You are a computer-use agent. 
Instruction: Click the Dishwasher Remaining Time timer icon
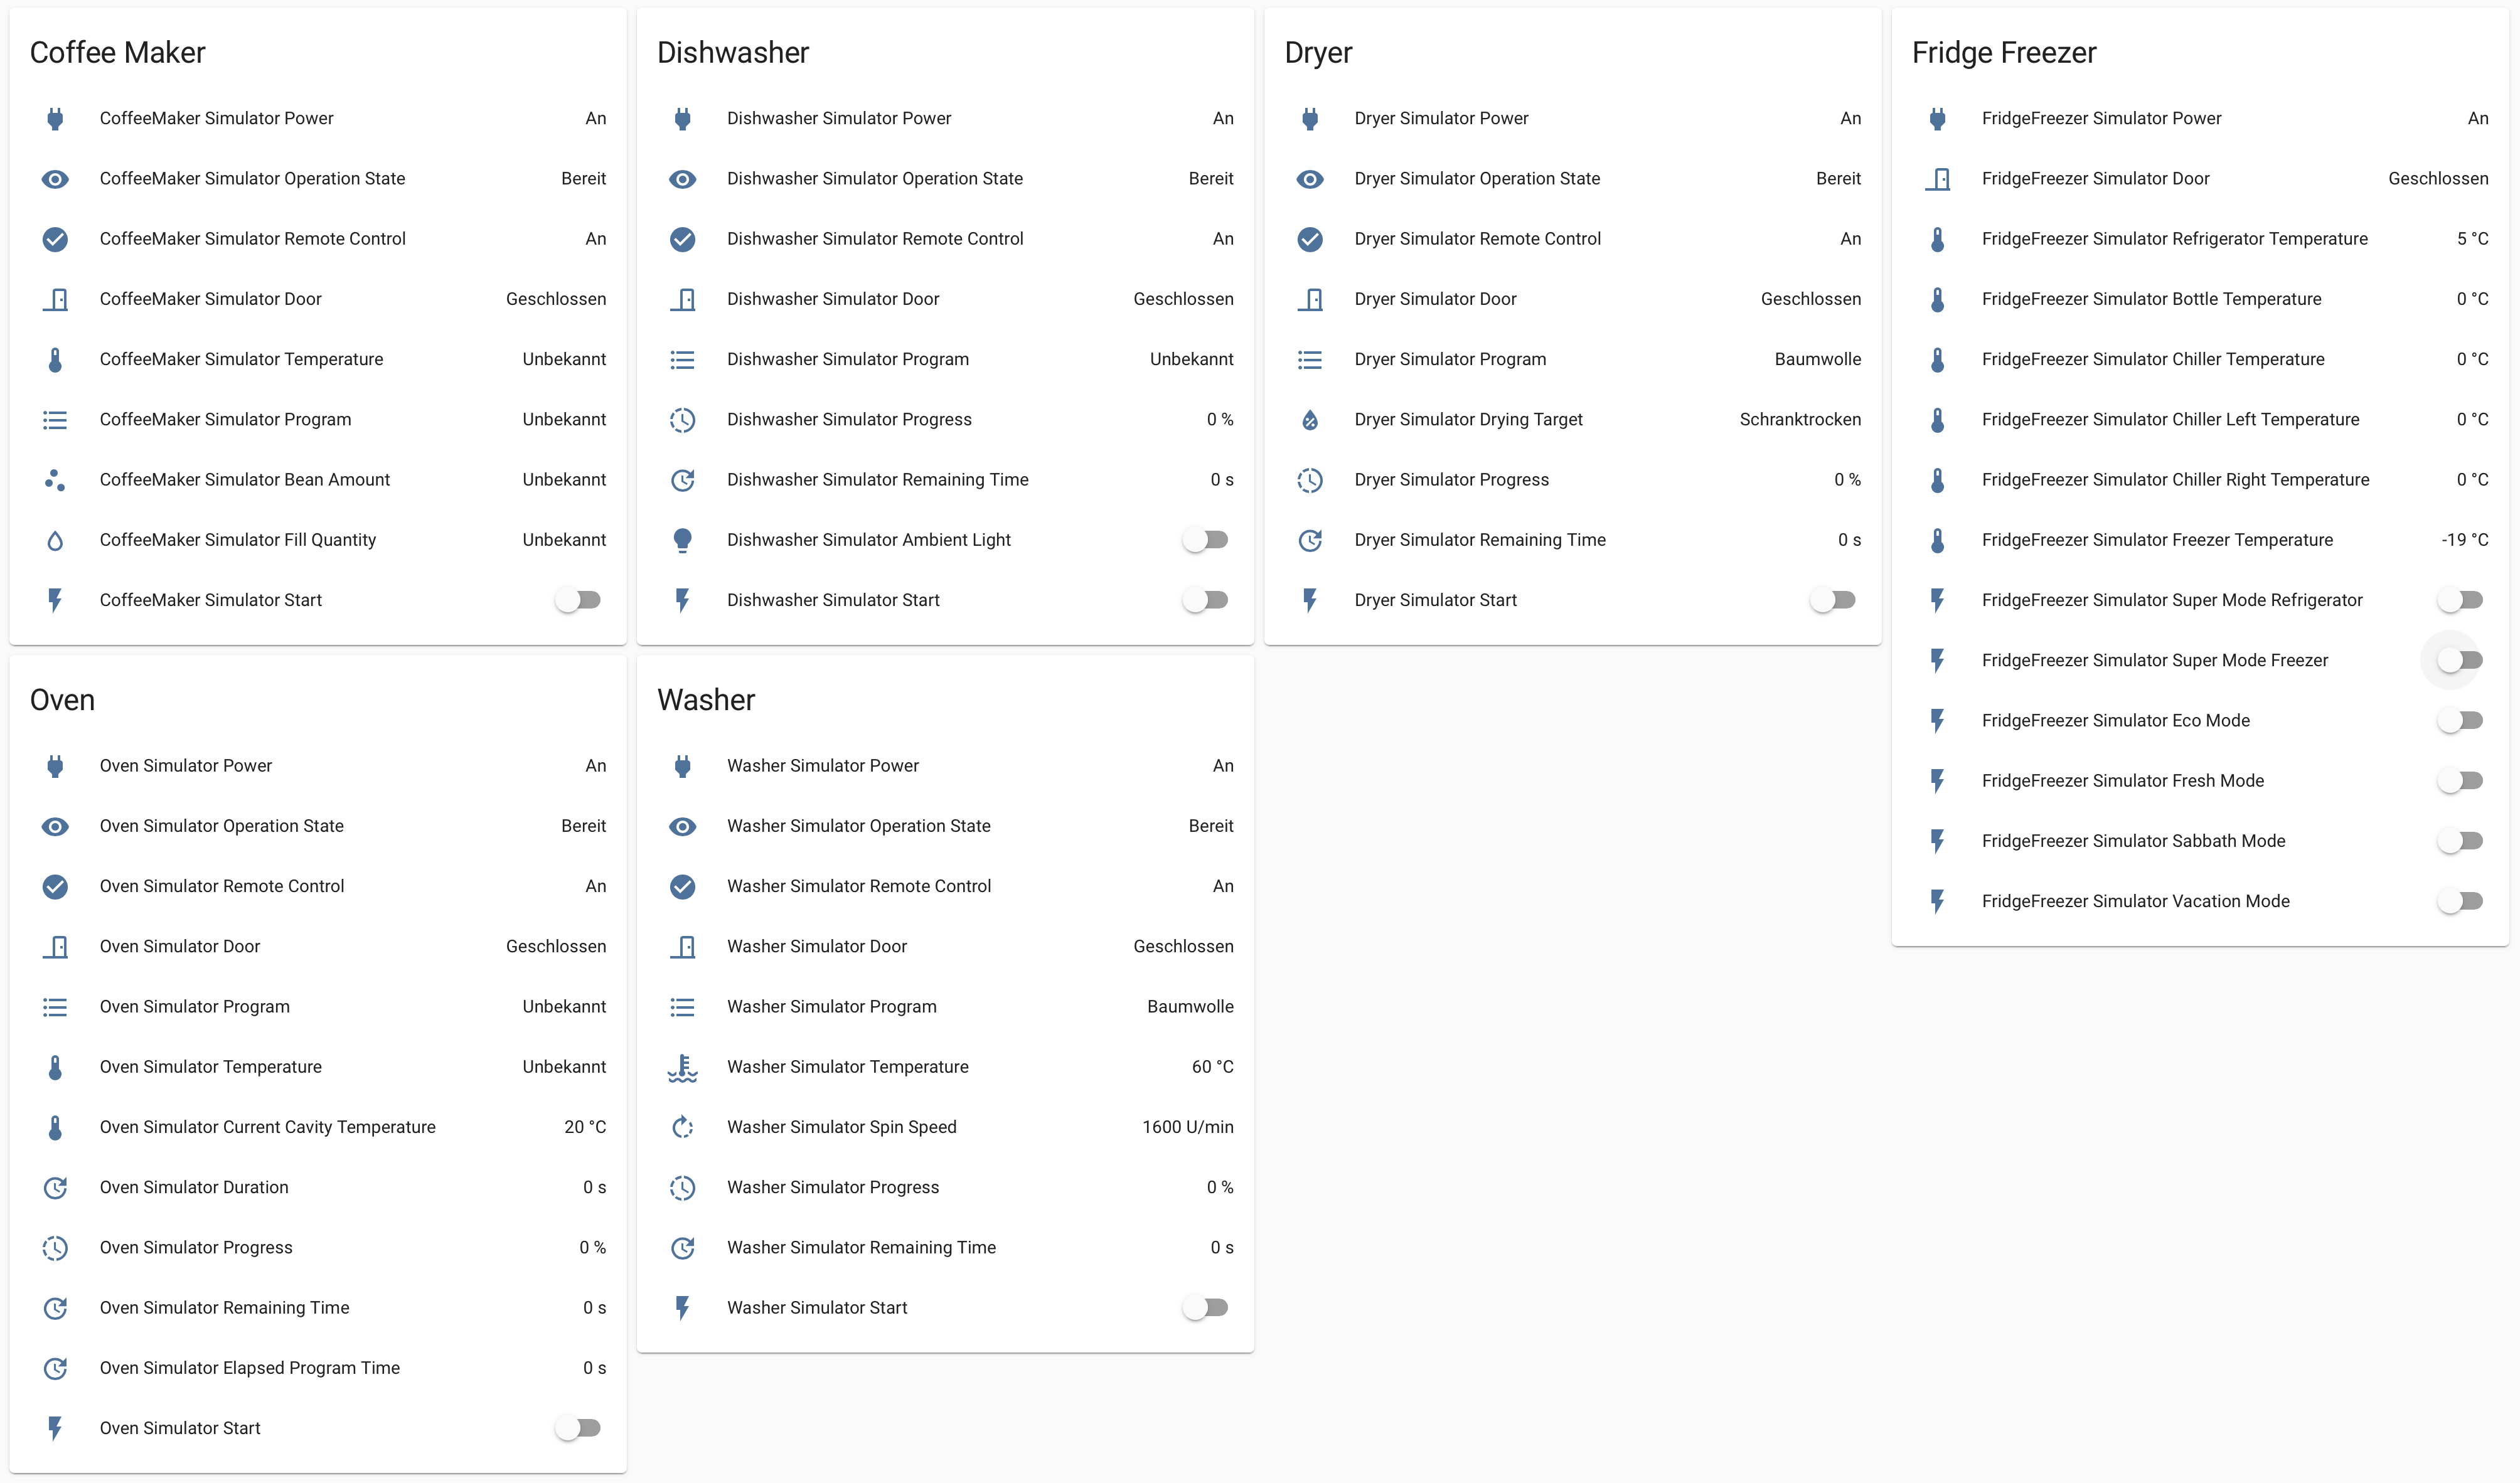682,480
